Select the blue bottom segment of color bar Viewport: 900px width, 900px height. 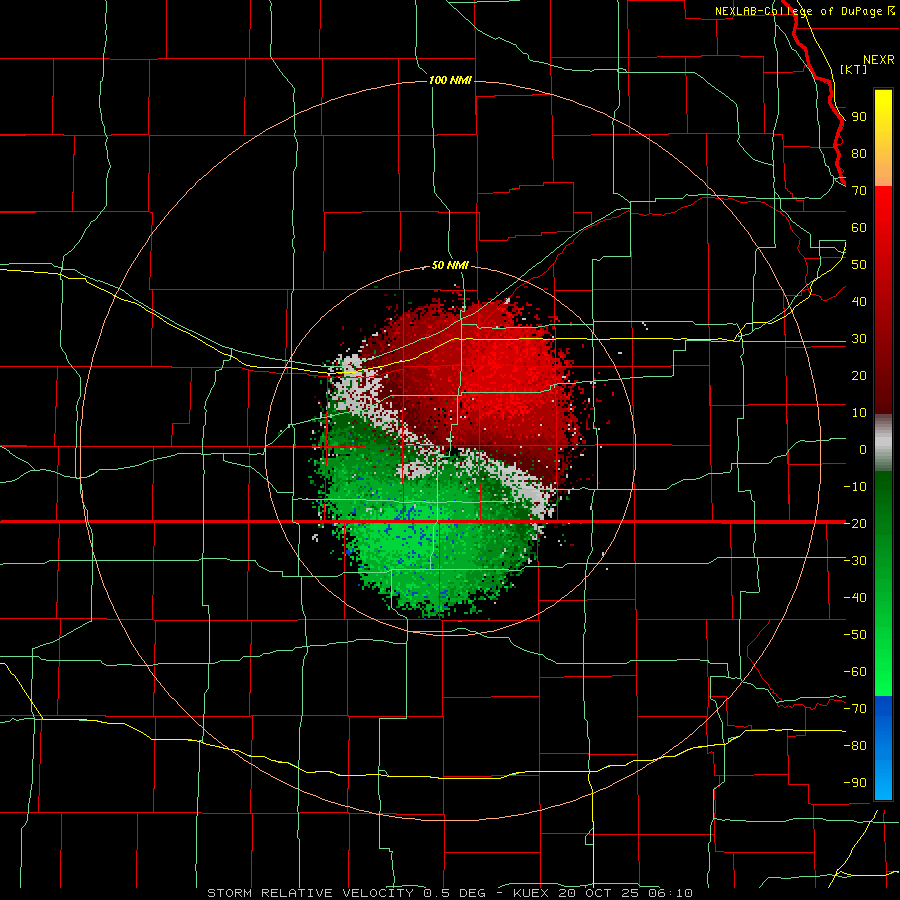pyautogui.click(x=883, y=748)
